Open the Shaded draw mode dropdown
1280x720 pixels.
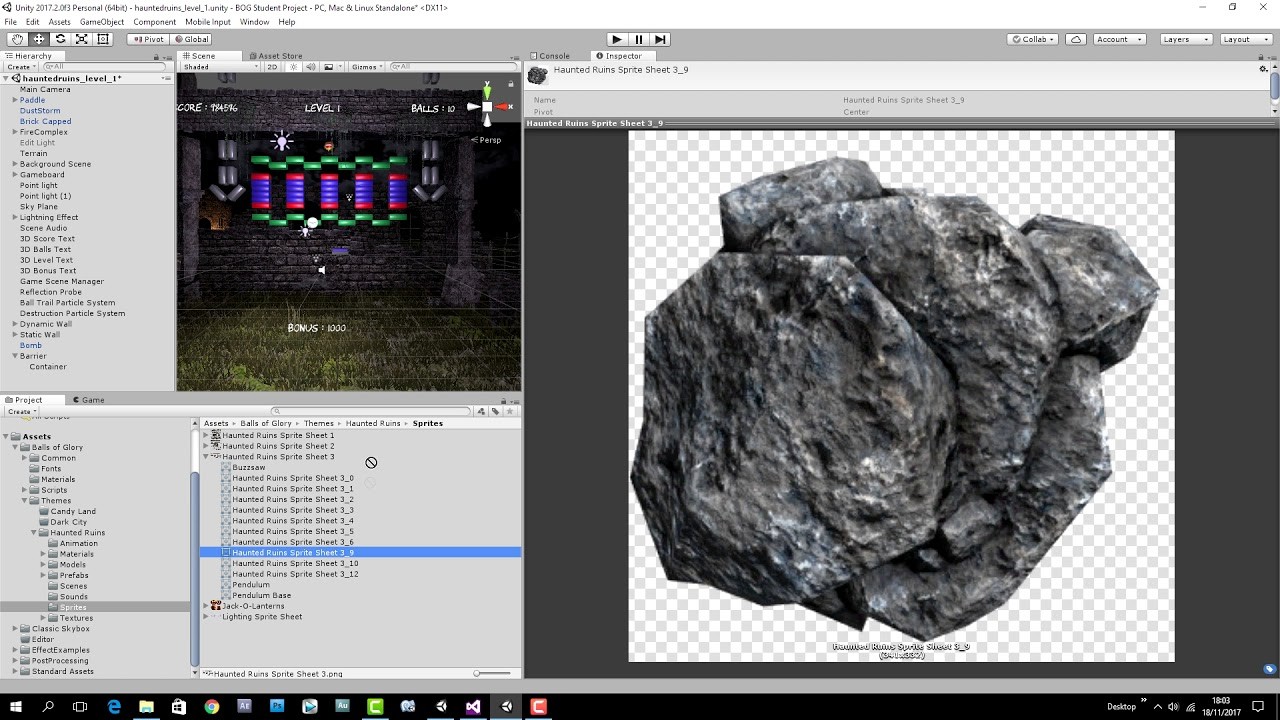point(220,67)
